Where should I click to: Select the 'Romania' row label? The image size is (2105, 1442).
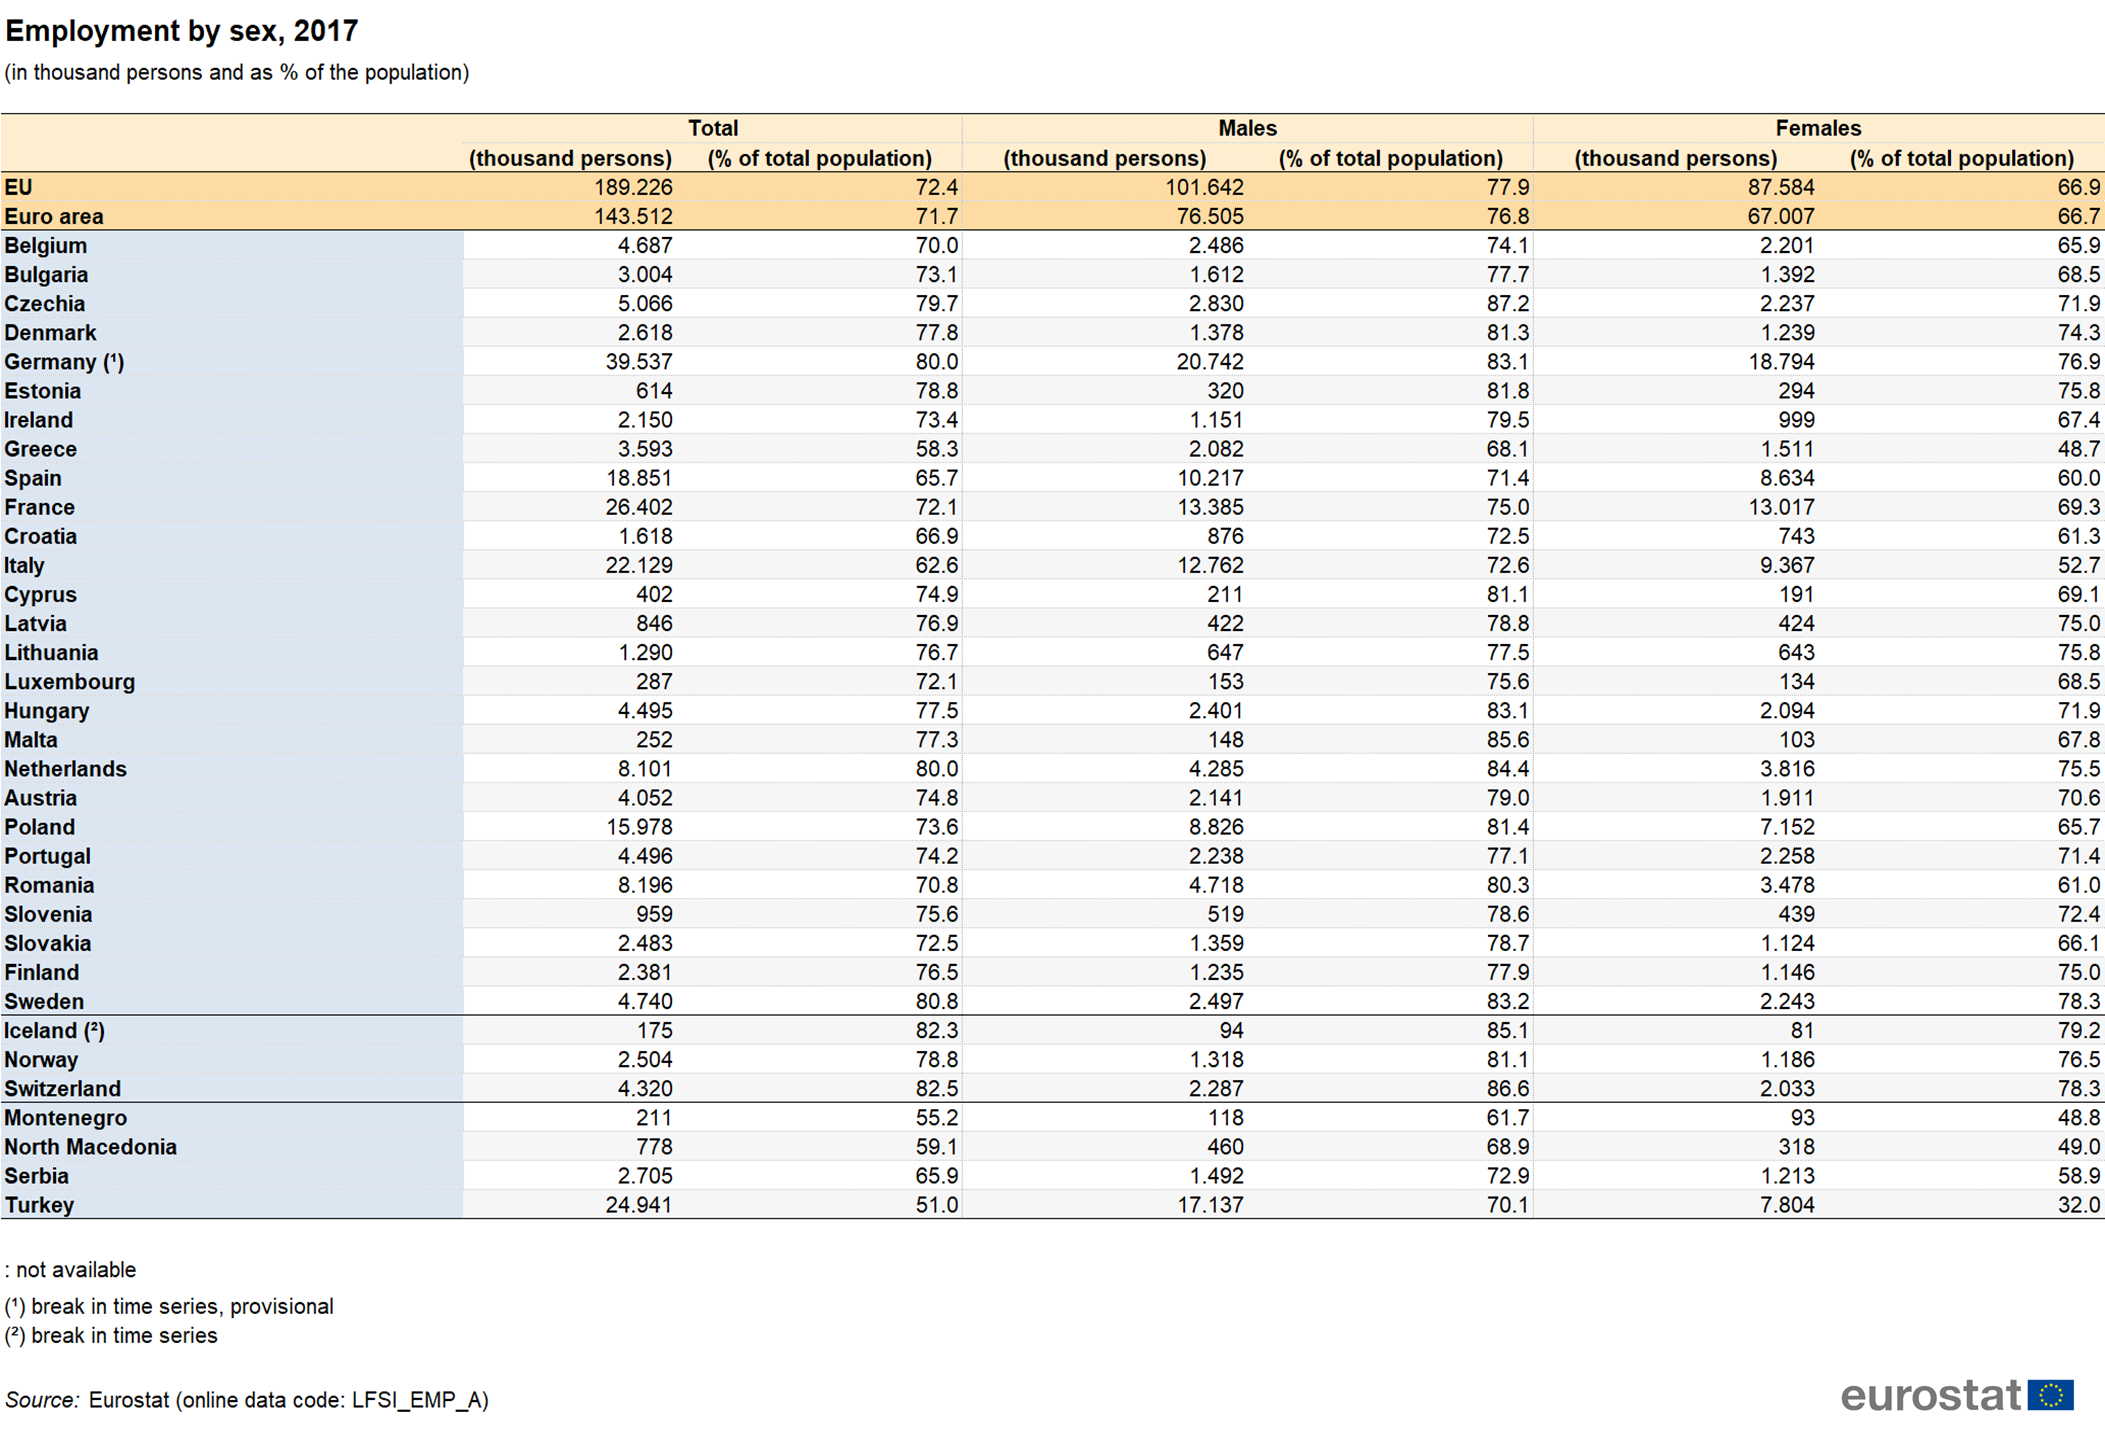(x=50, y=885)
